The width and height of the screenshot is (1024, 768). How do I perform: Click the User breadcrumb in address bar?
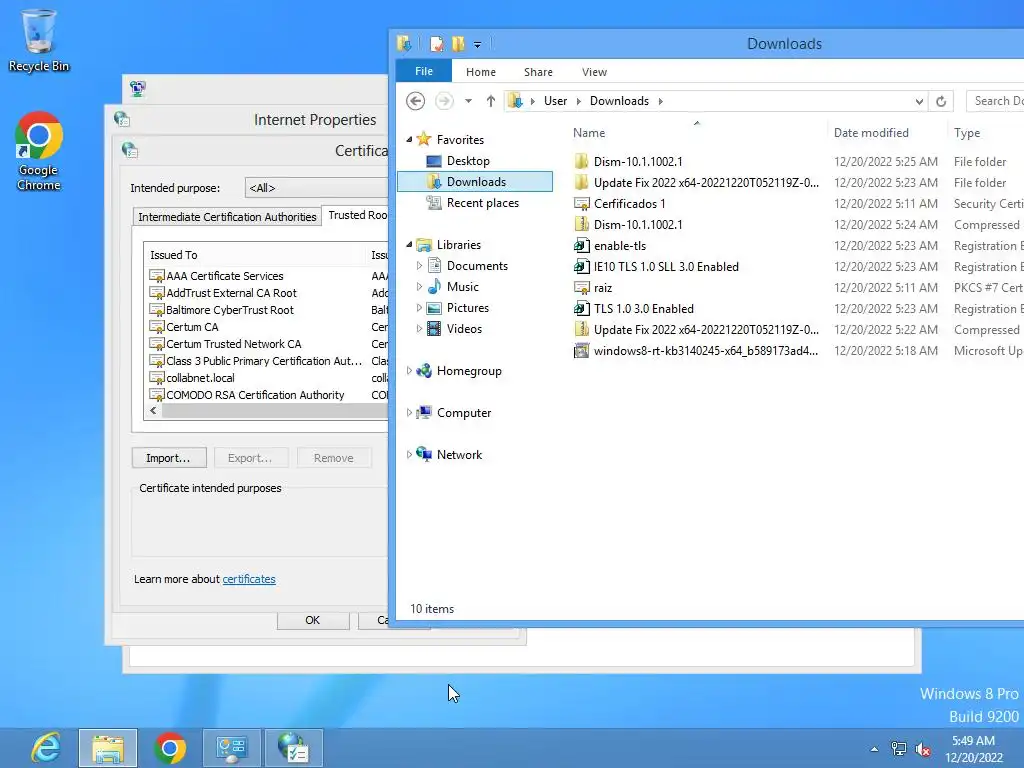click(555, 101)
